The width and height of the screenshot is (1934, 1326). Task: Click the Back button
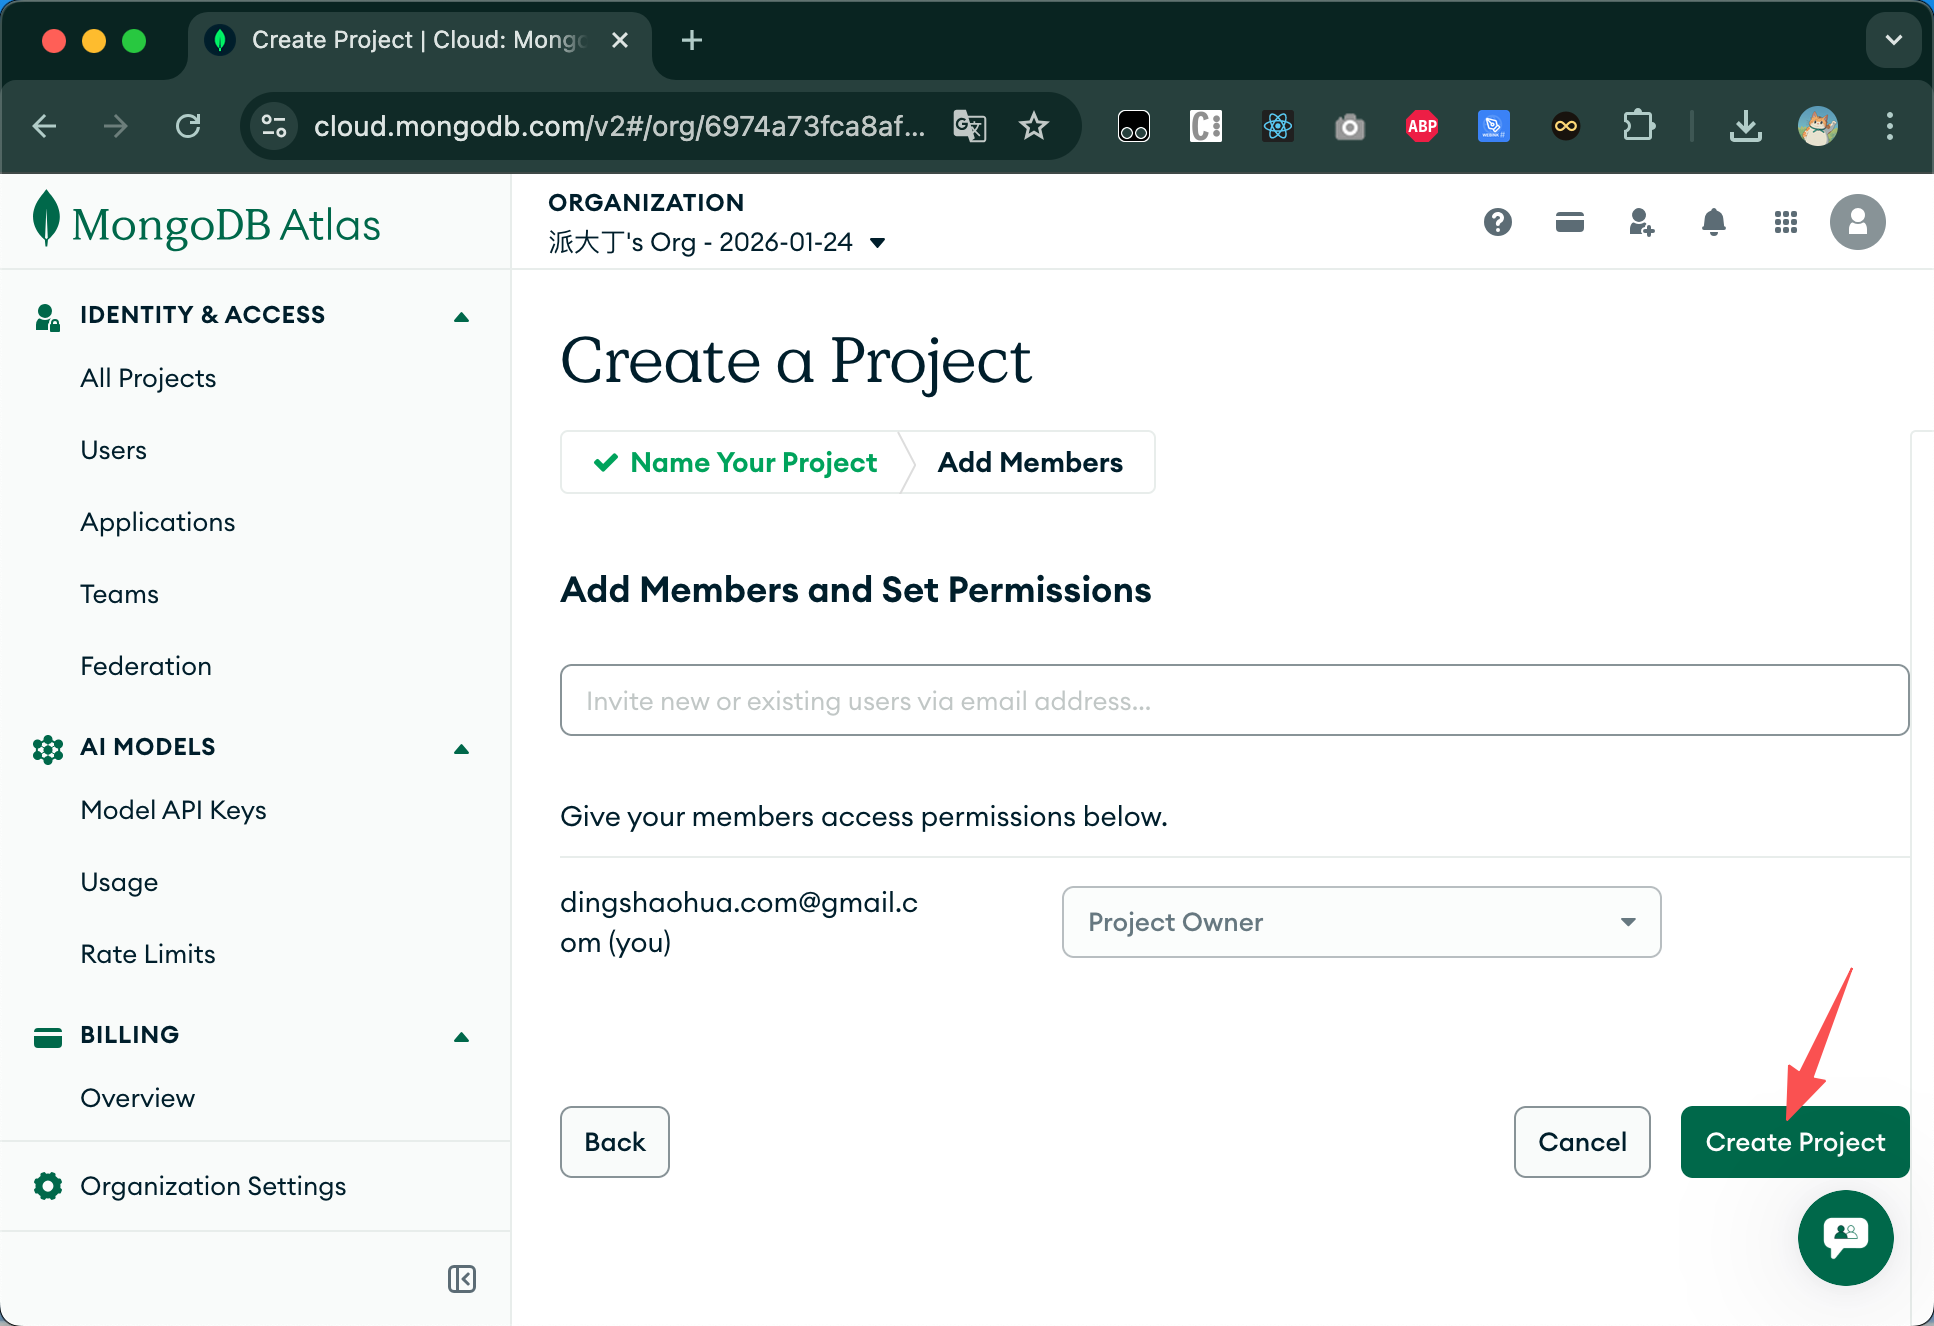(614, 1142)
